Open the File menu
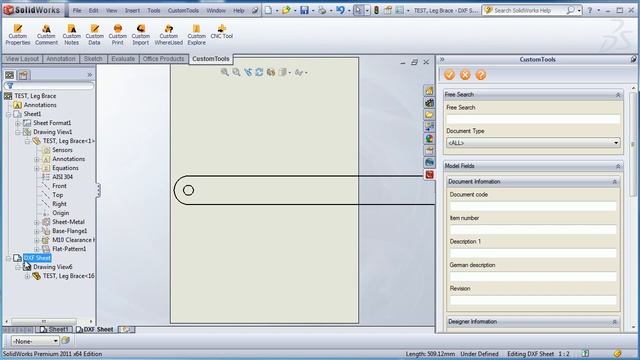The height and width of the screenshot is (360, 640). 77,11
